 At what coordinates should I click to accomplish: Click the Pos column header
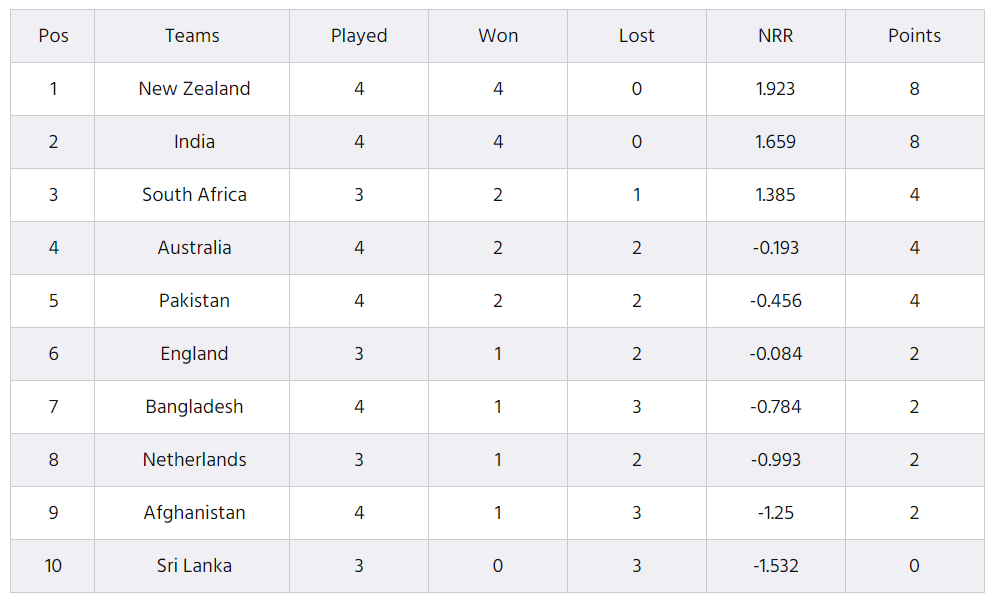click(53, 35)
